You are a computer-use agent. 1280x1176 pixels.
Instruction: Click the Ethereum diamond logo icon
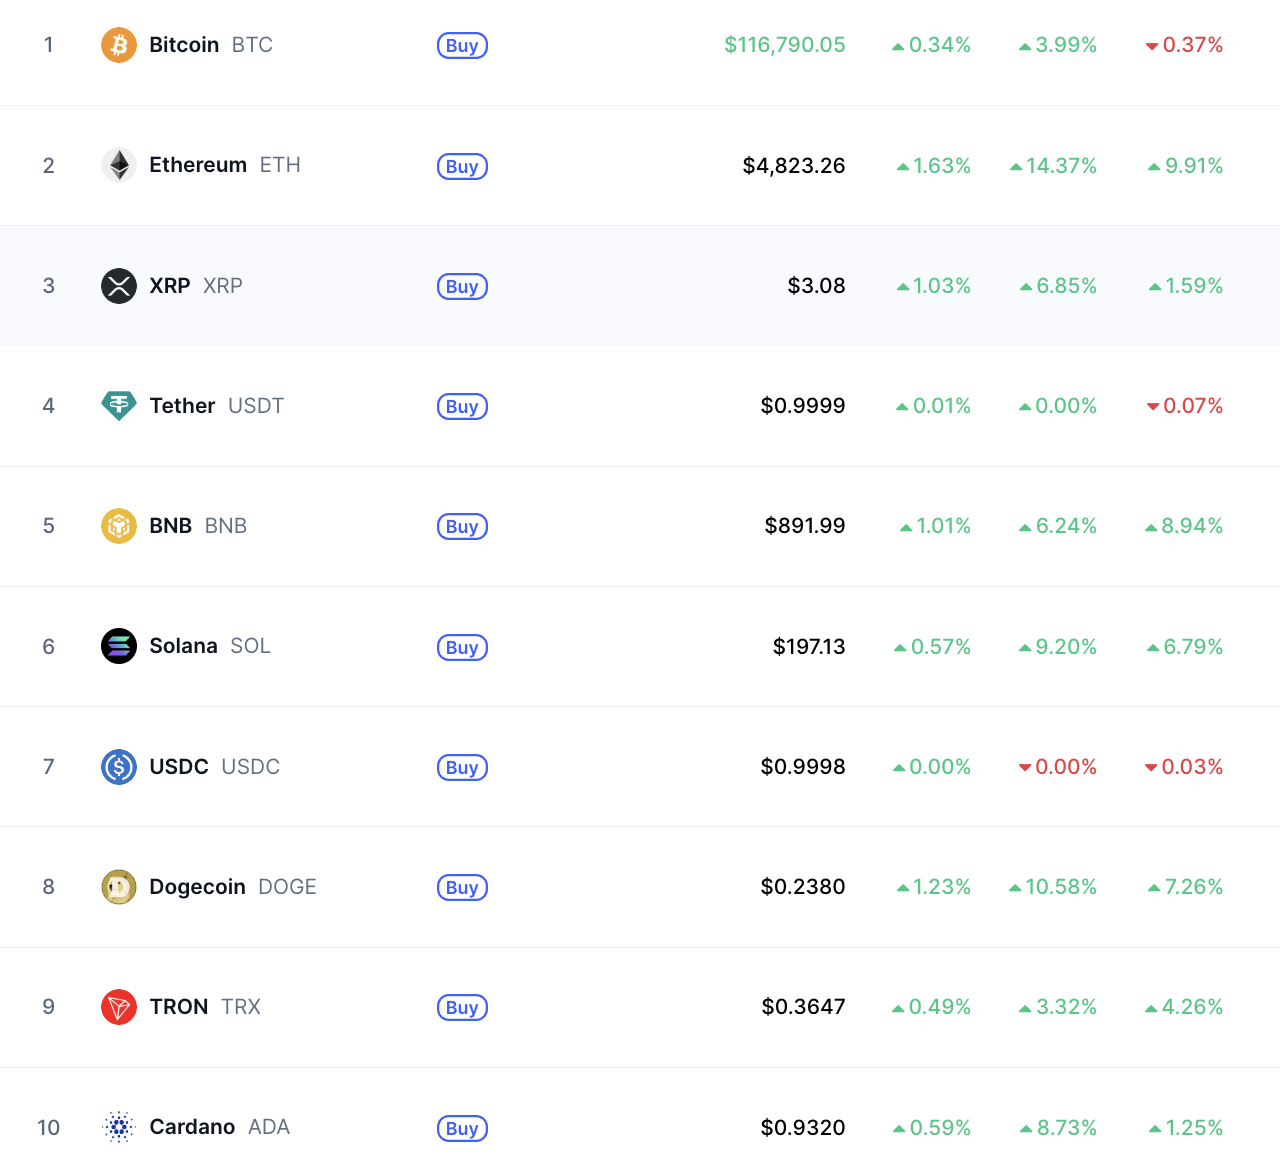click(x=119, y=165)
